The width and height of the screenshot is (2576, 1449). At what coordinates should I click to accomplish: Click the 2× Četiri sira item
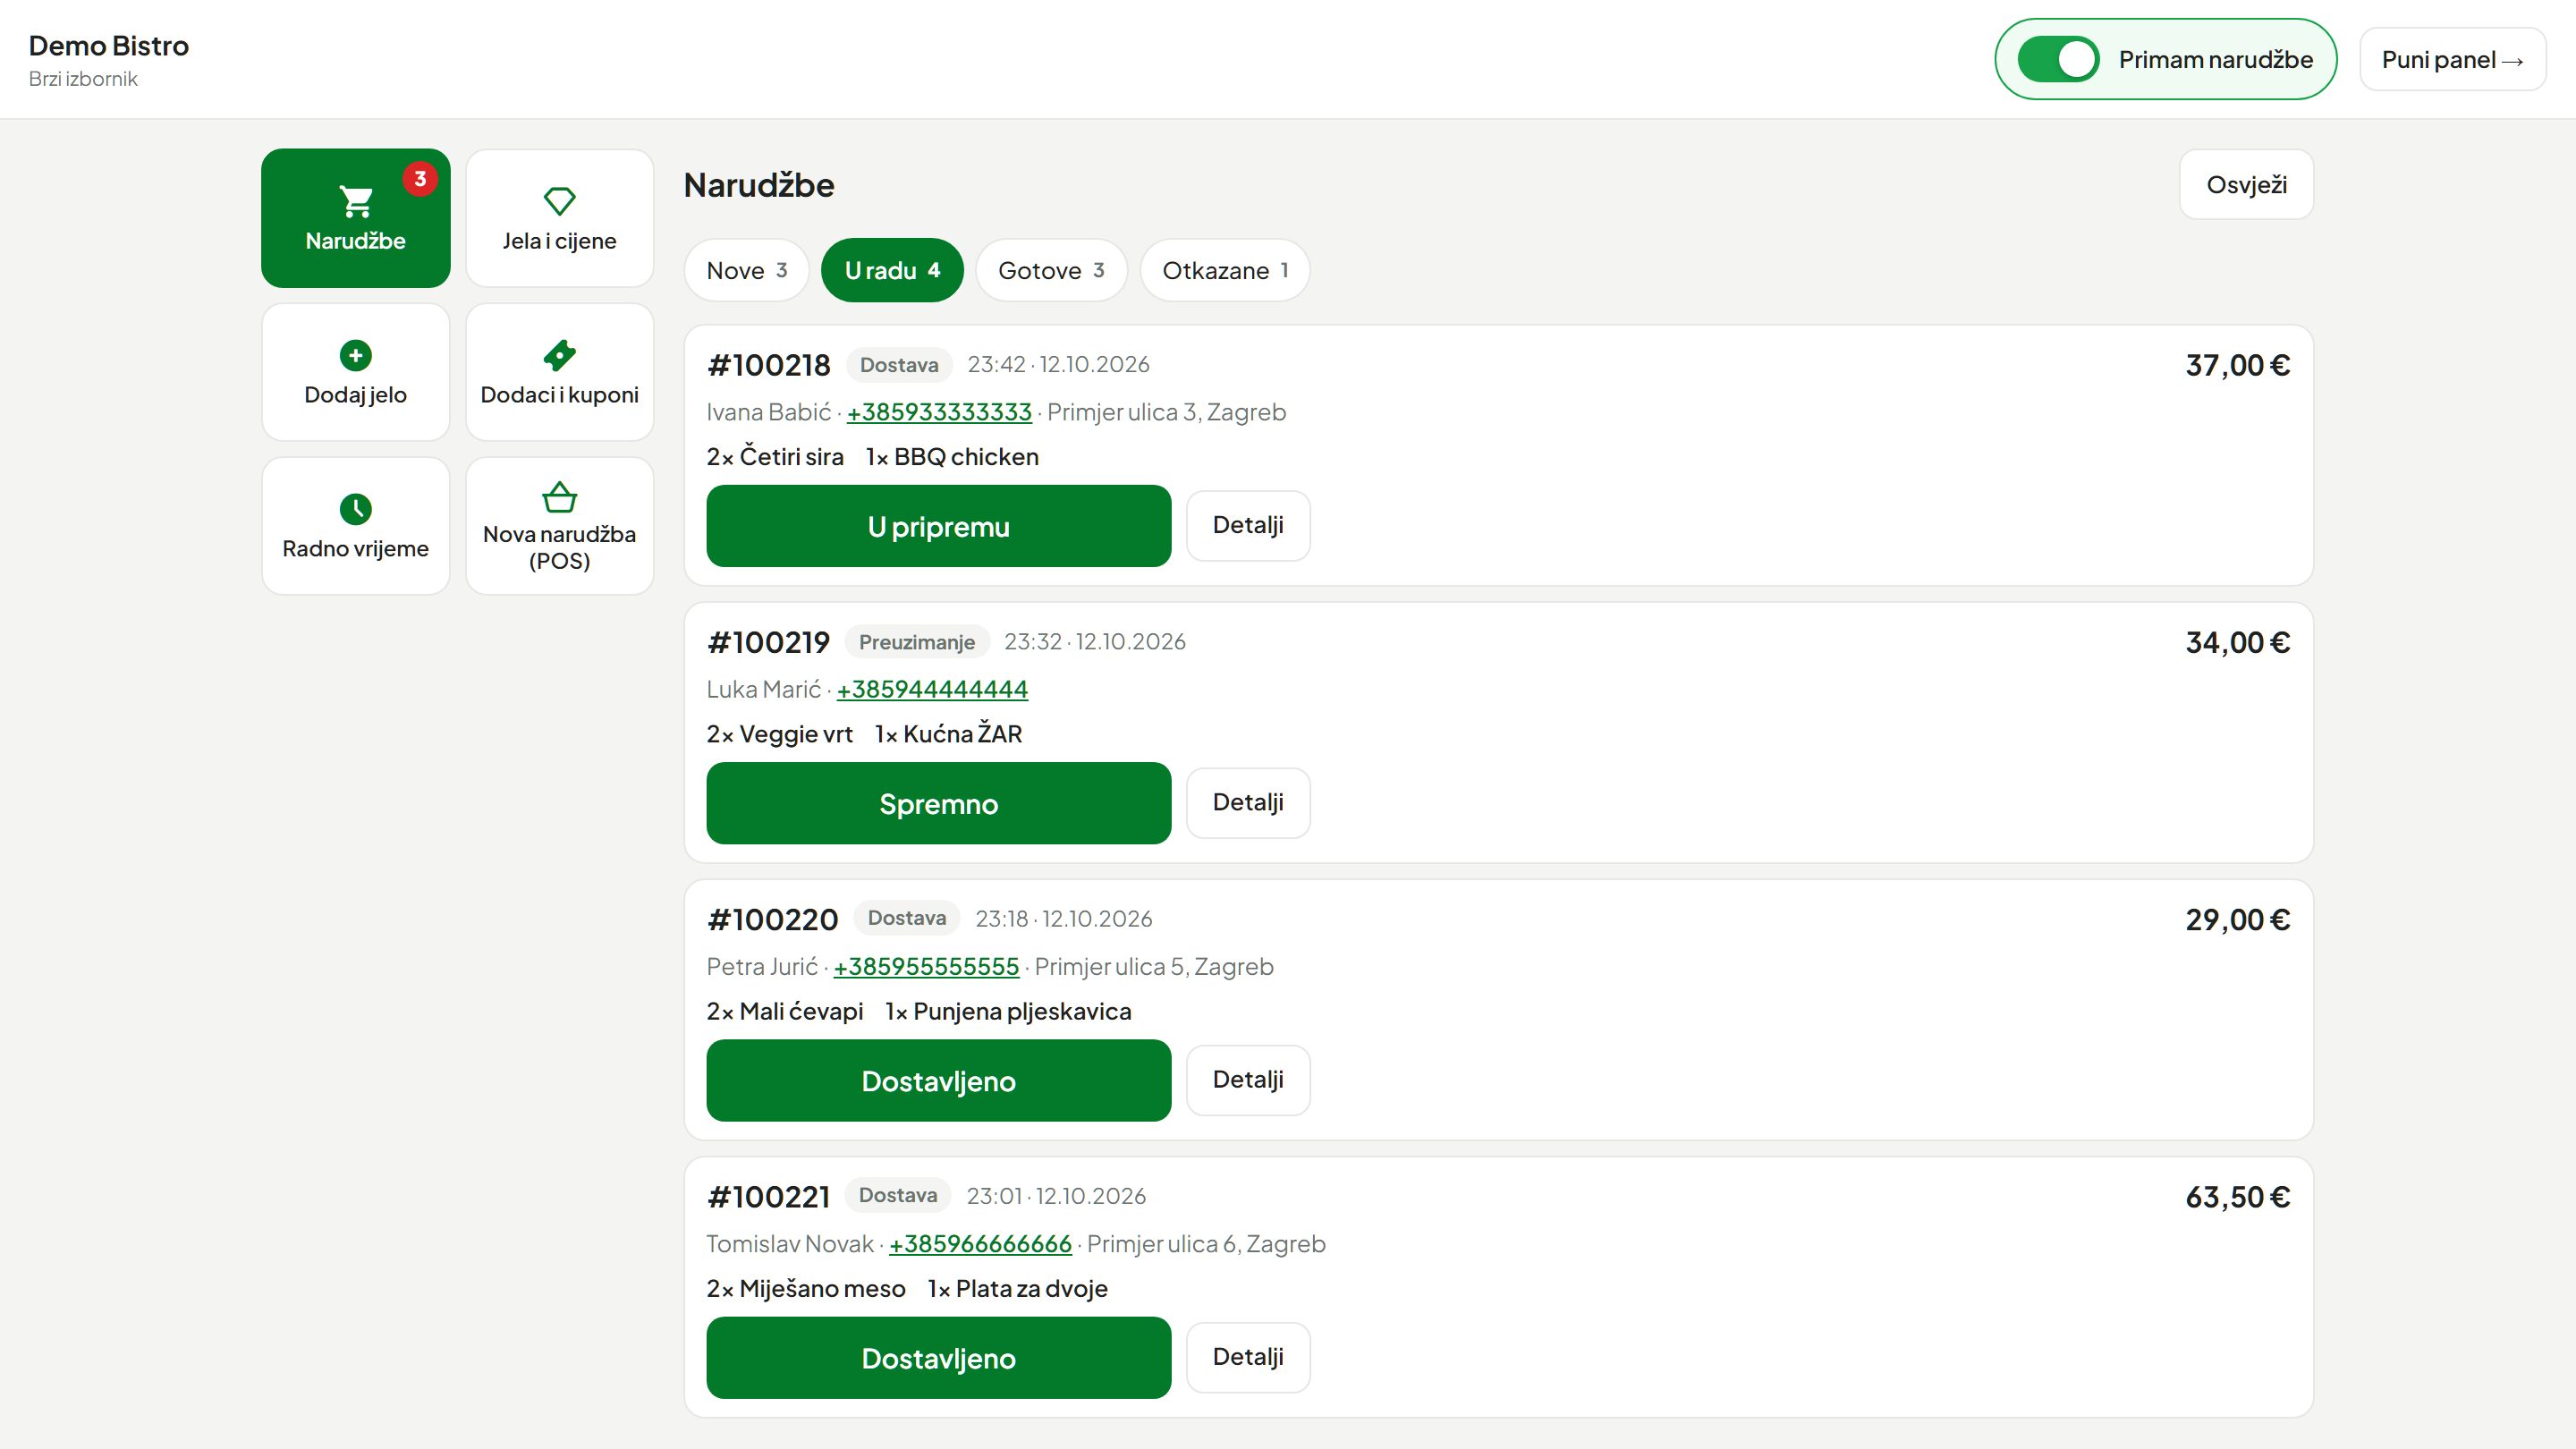pyautogui.click(x=775, y=457)
